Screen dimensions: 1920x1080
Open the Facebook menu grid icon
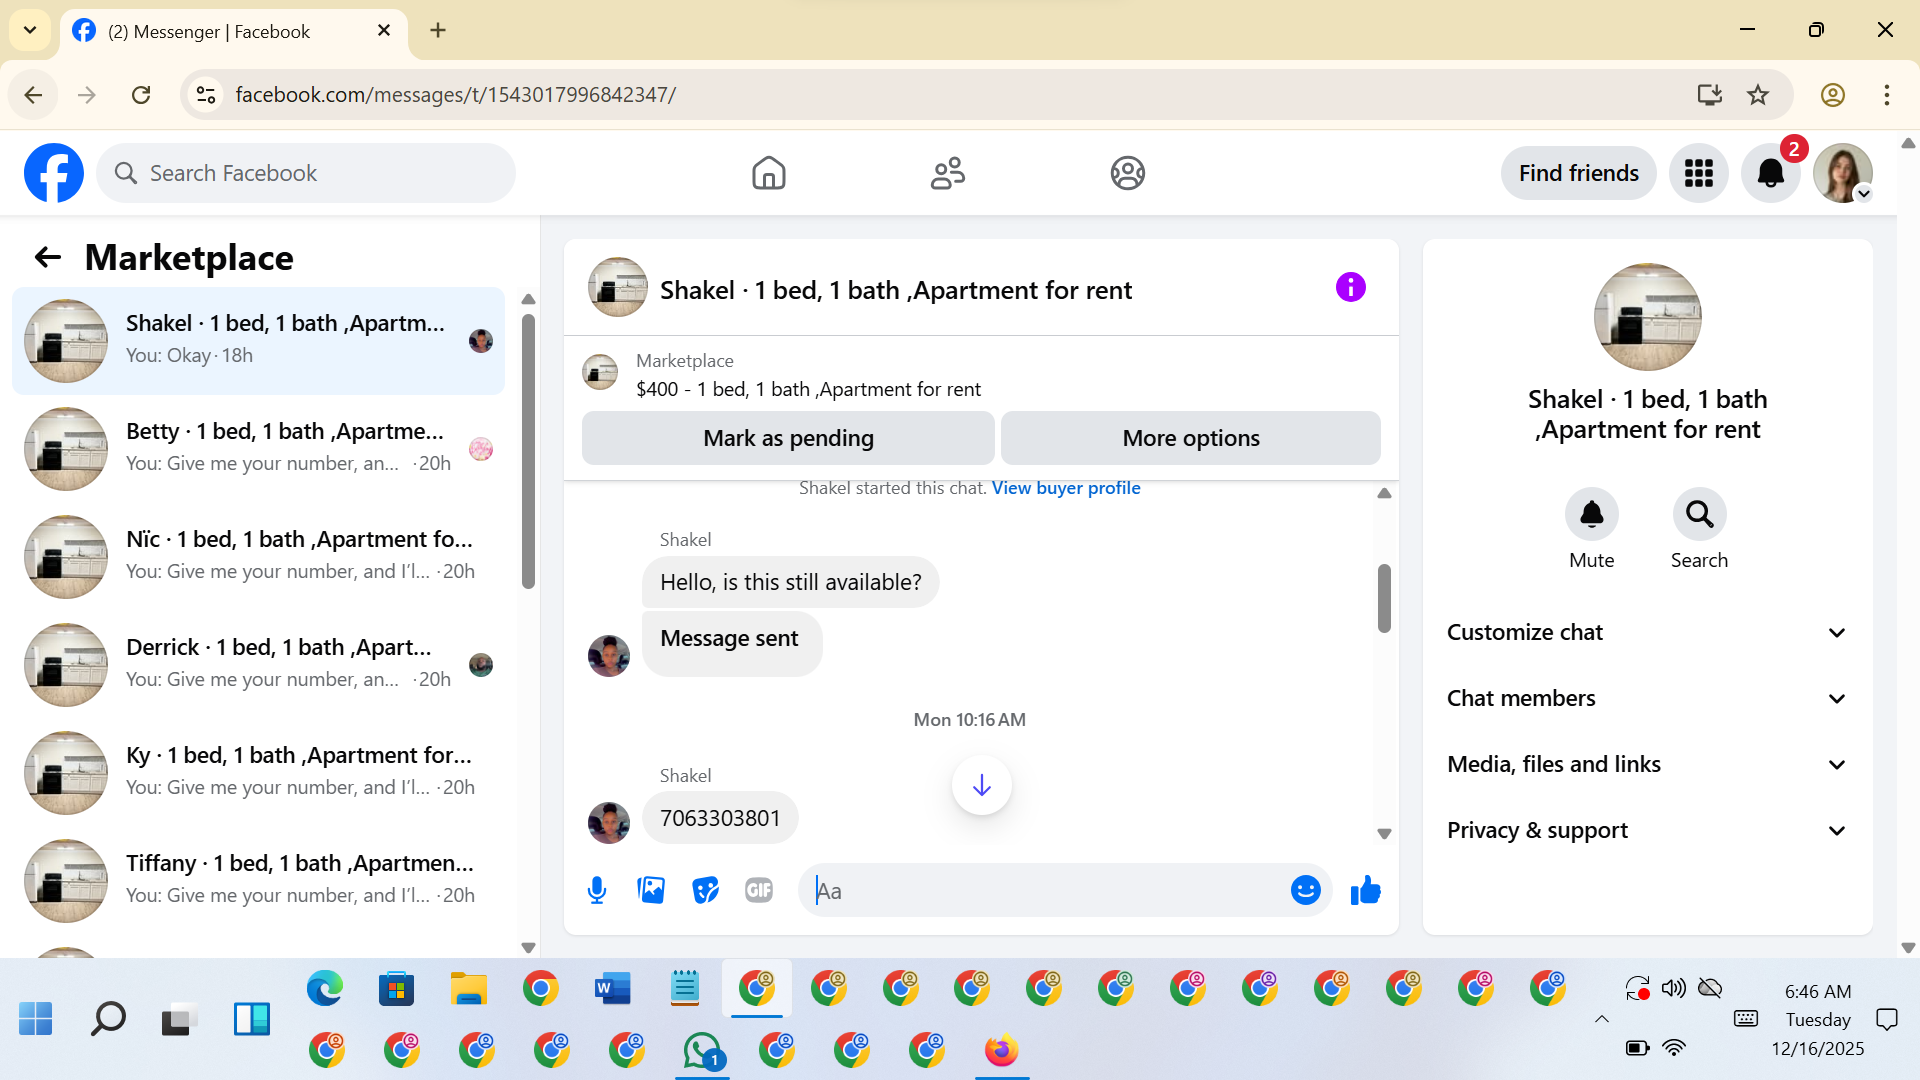click(x=1698, y=173)
